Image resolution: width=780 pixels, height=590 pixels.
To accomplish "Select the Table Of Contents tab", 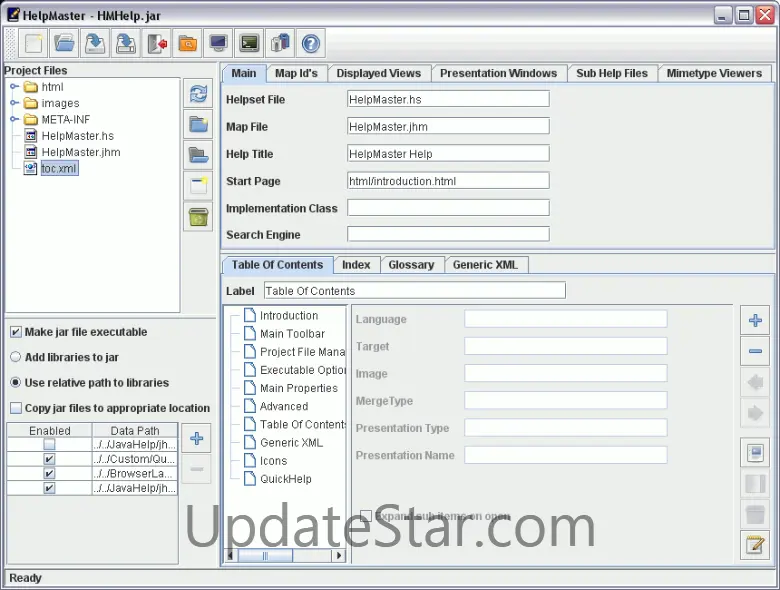I will (x=277, y=265).
